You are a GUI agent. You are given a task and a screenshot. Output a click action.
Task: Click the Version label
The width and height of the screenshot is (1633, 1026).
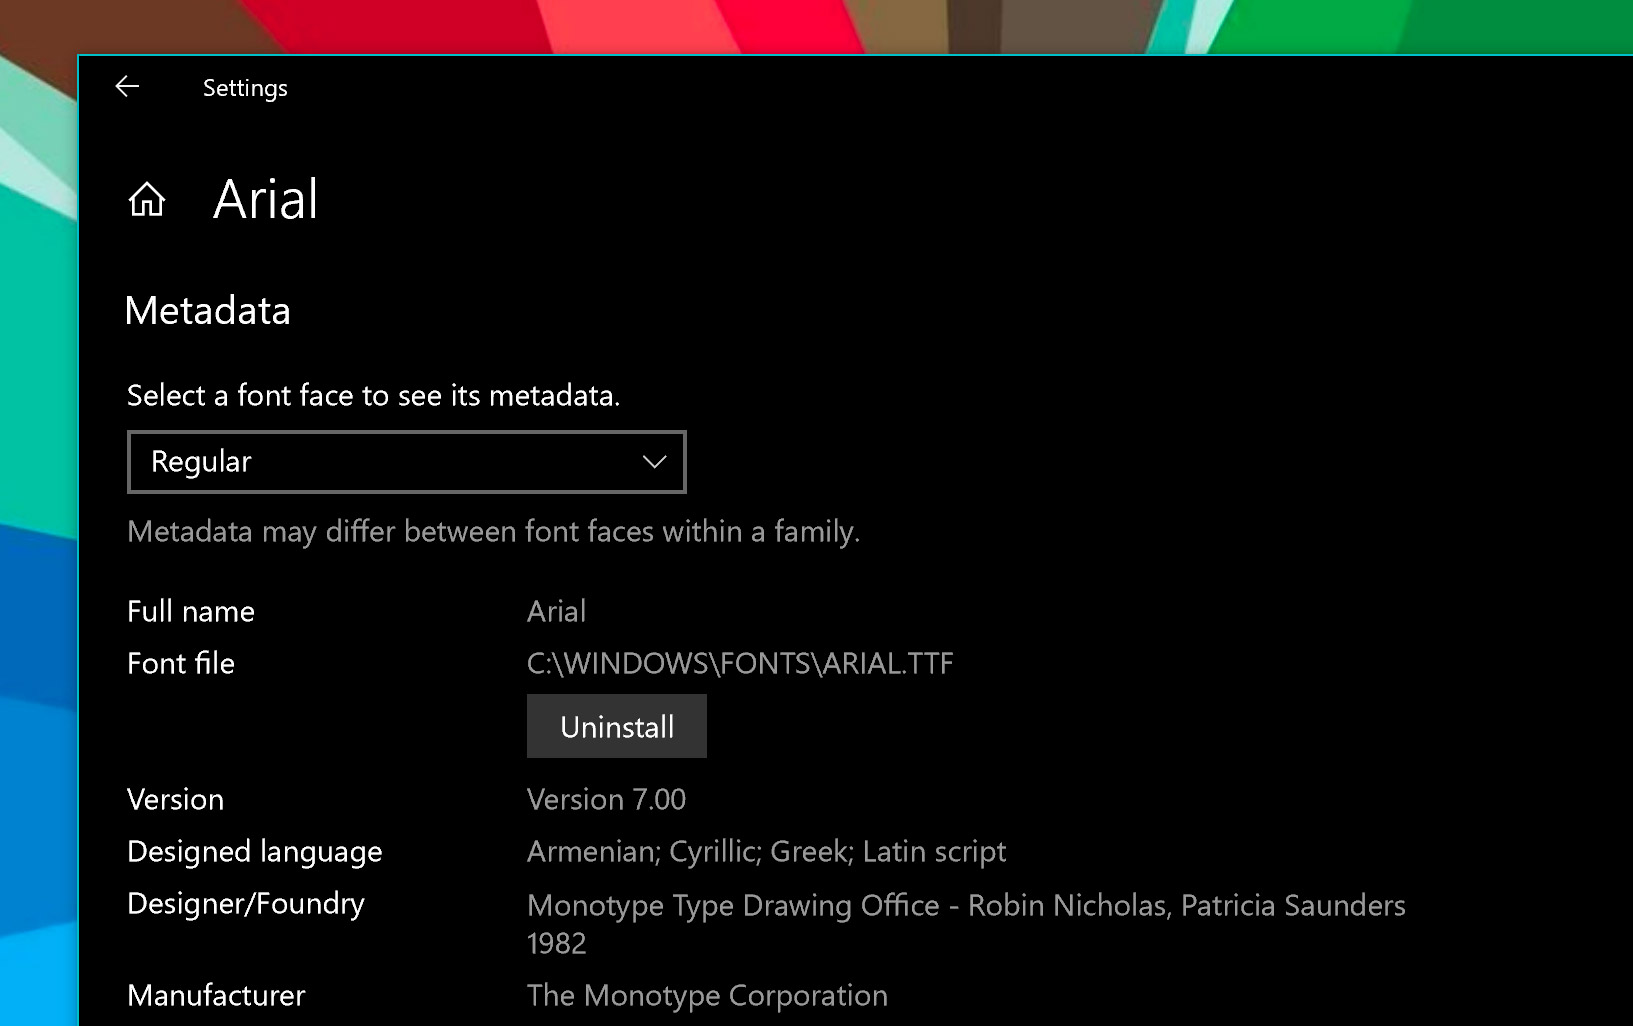[x=176, y=799]
